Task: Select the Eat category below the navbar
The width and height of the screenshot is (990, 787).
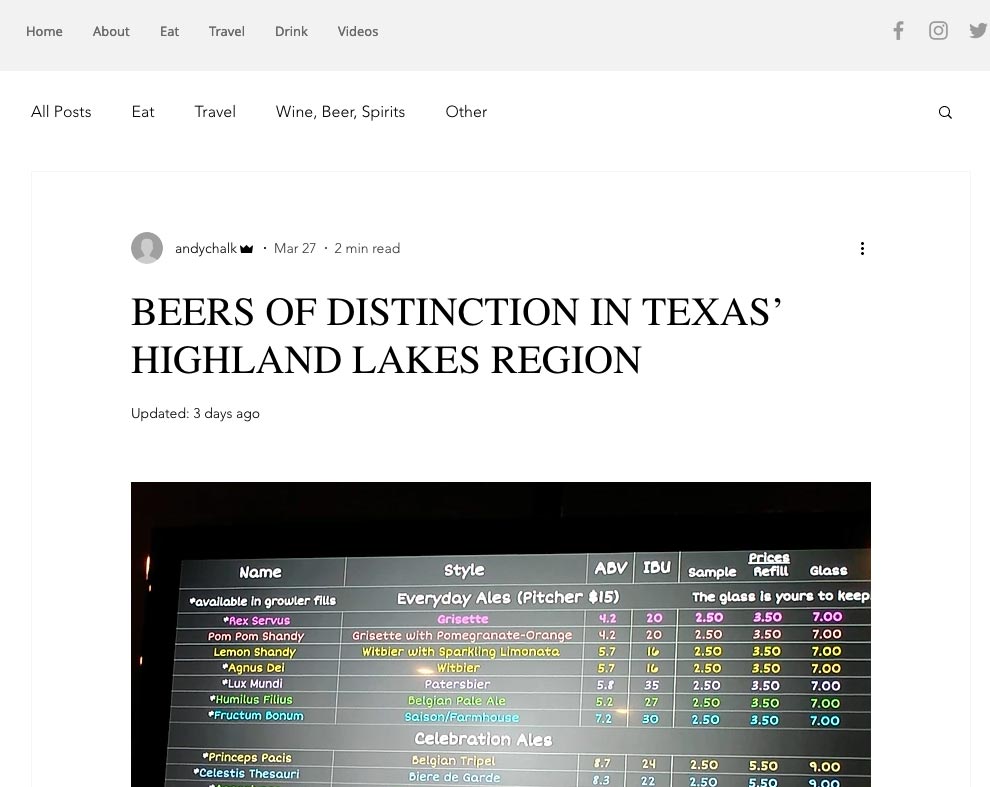Action: (x=143, y=112)
